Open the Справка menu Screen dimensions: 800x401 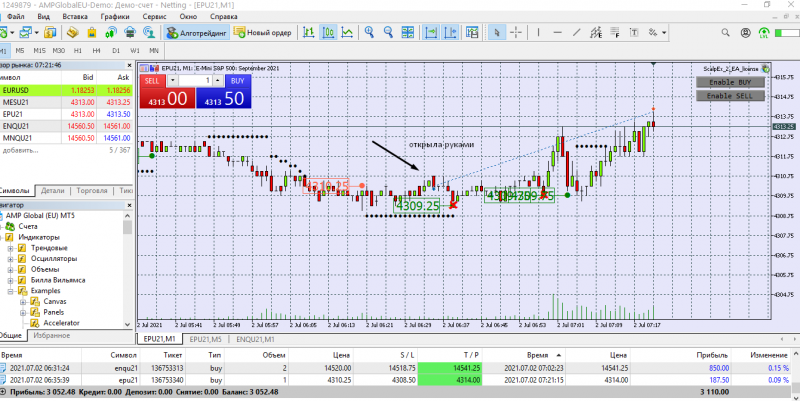click(x=223, y=16)
